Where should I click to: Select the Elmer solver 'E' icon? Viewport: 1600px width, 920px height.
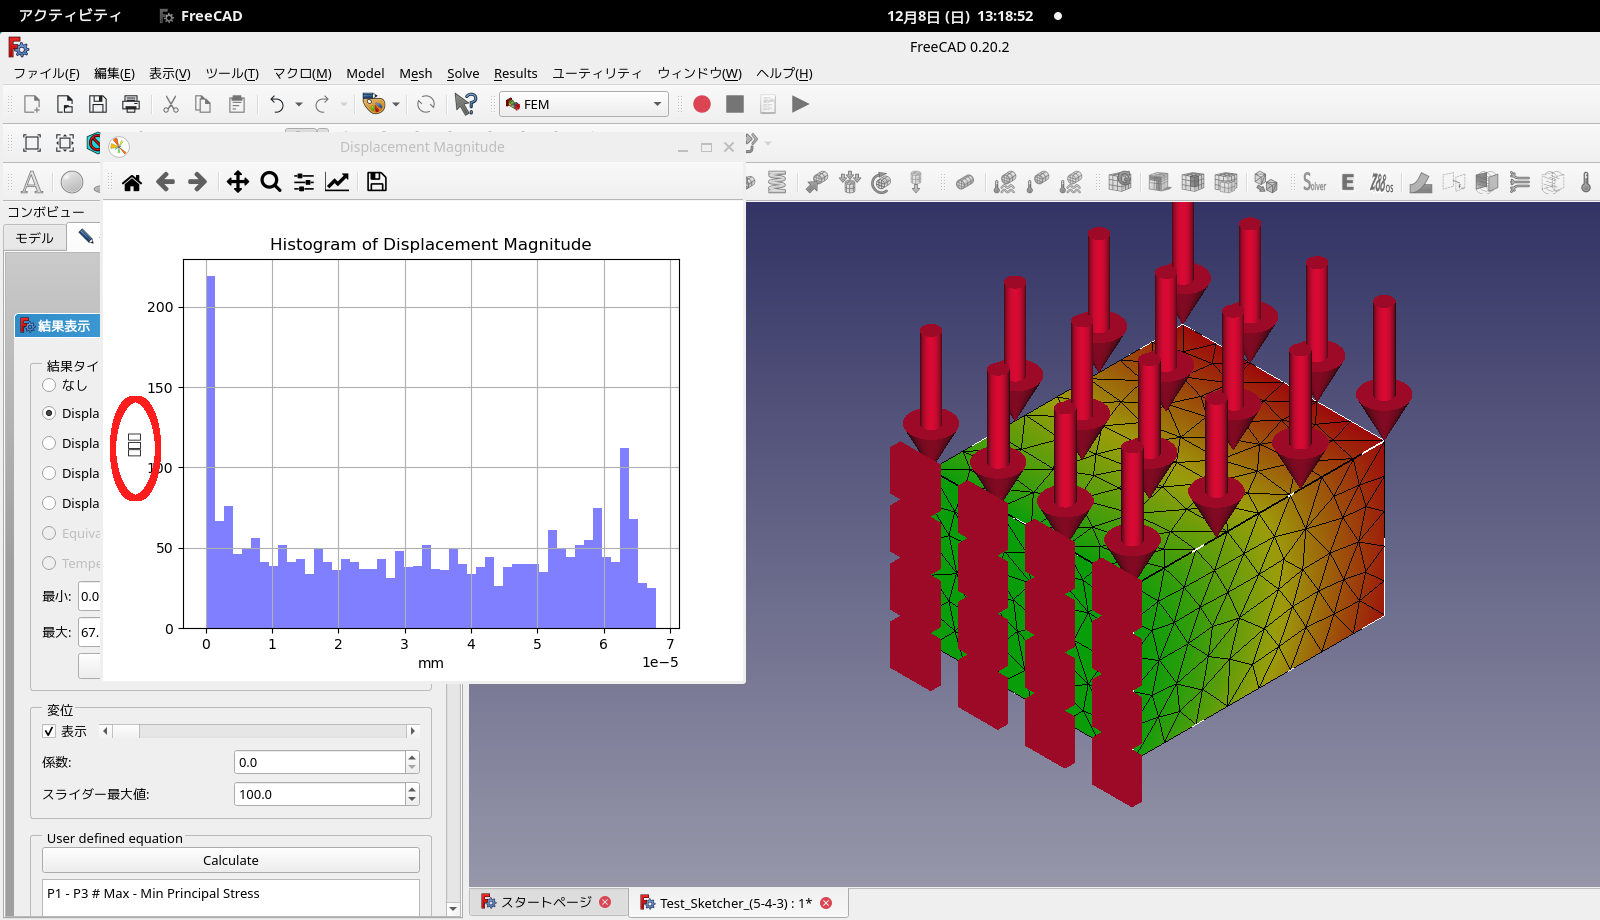pyautogui.click(x=1347, y=182)
